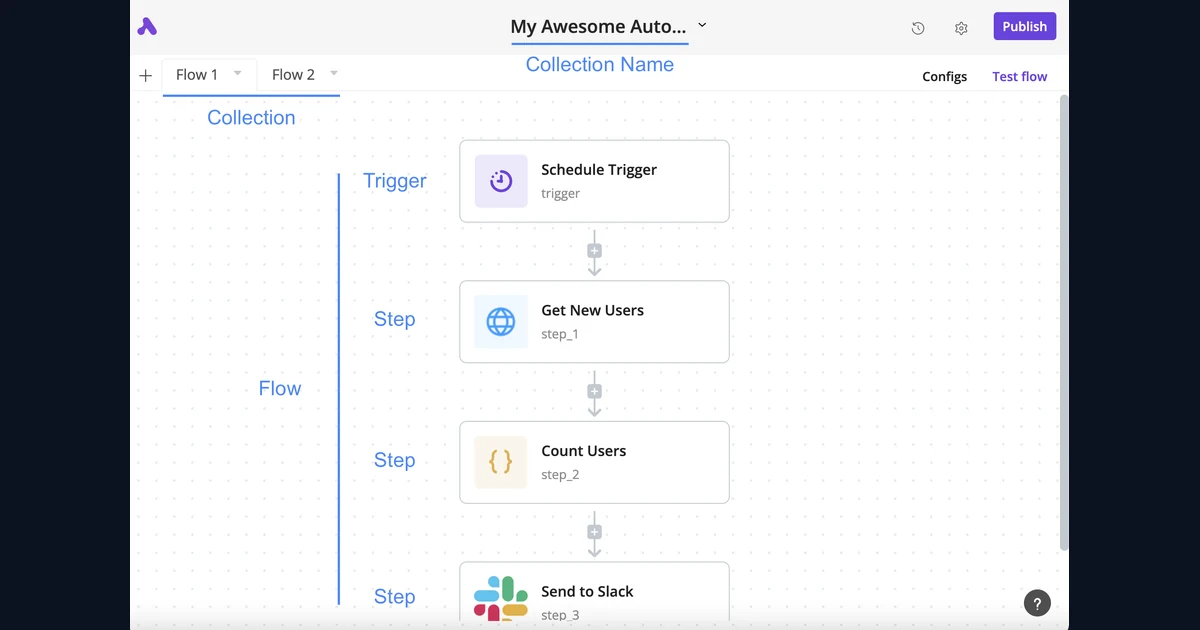Add step after Schedule Trigger
Image resolution: width=1200 pixels, height=630 pixels.
594,251
